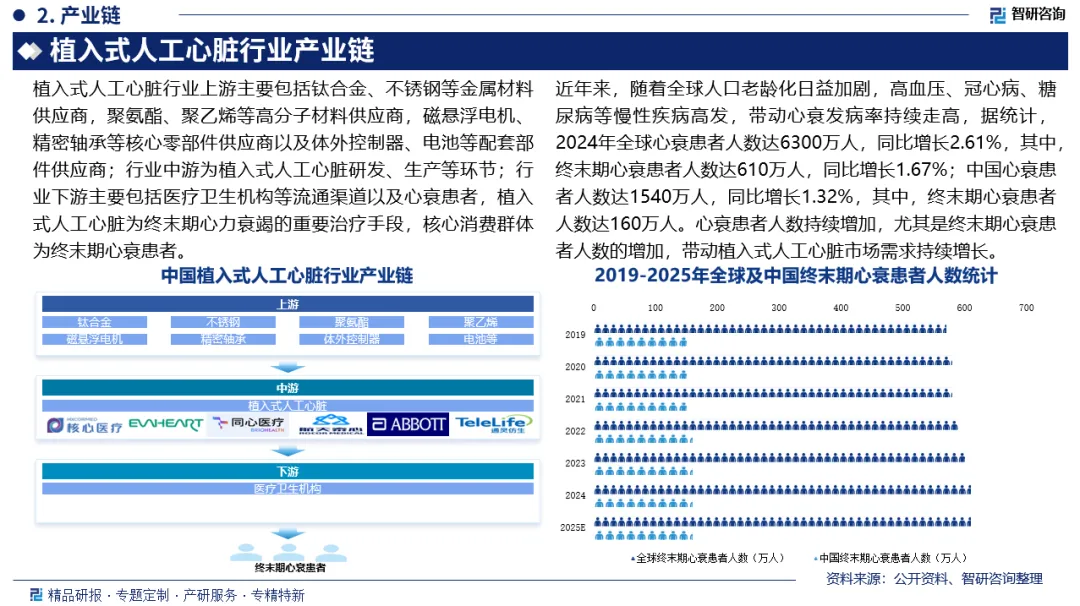Click the 智研咨询 logo at top right
Screen dimensions: 1080x606
coord(1027,14)
